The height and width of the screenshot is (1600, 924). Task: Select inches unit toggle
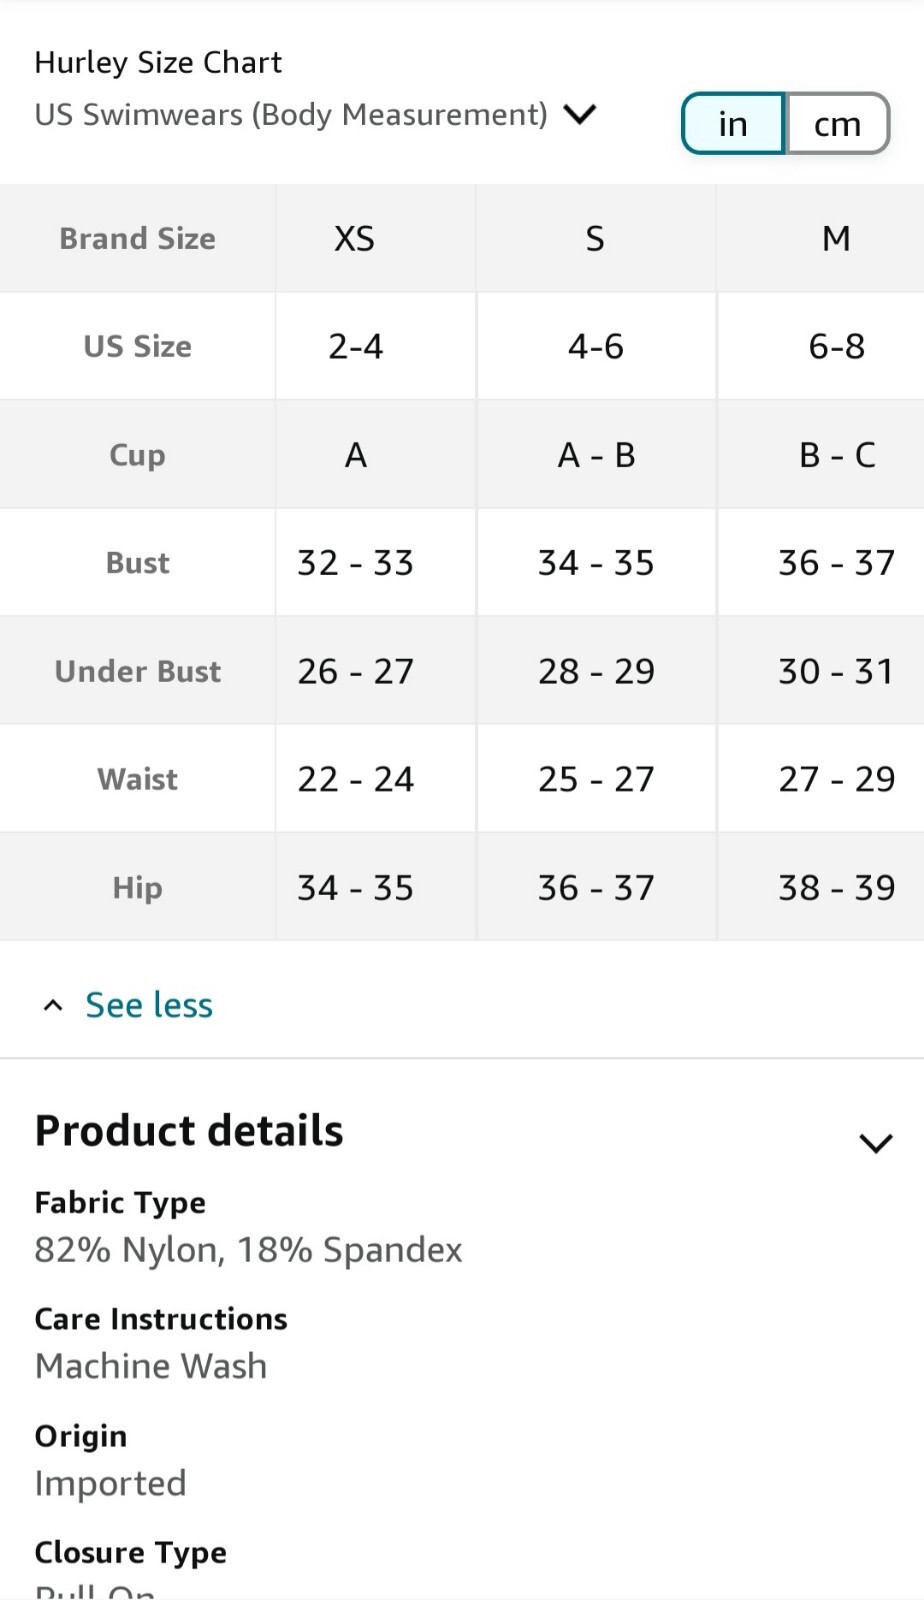point(733,124)
